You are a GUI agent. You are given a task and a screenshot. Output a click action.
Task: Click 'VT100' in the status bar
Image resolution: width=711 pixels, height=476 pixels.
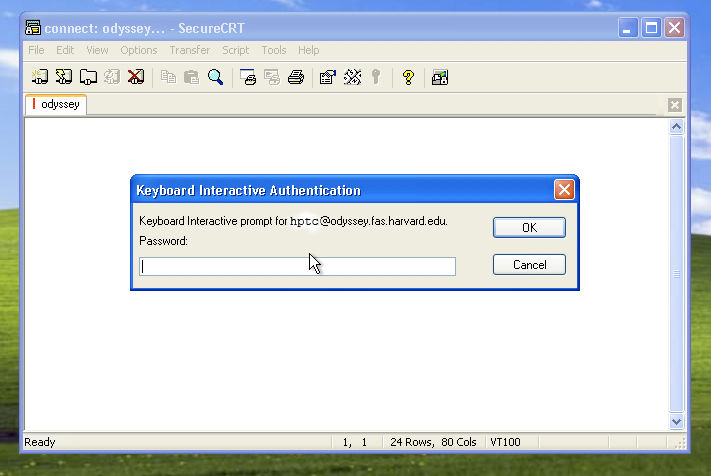[505, 442]
